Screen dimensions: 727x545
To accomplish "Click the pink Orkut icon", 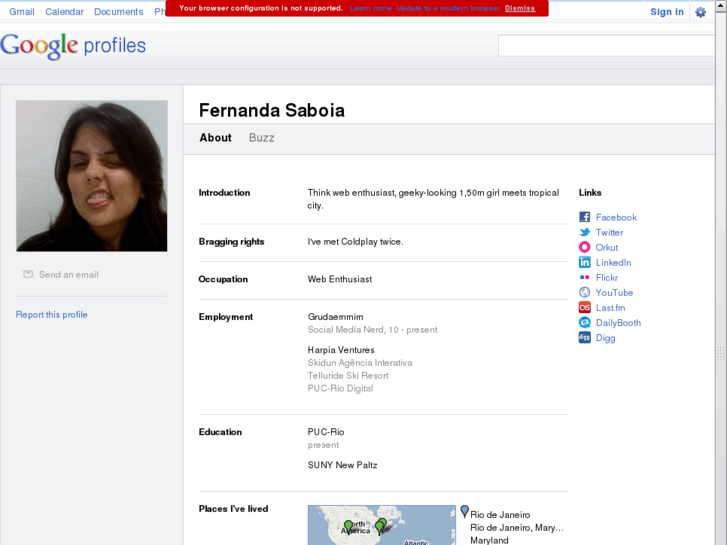I will point(585,247).
